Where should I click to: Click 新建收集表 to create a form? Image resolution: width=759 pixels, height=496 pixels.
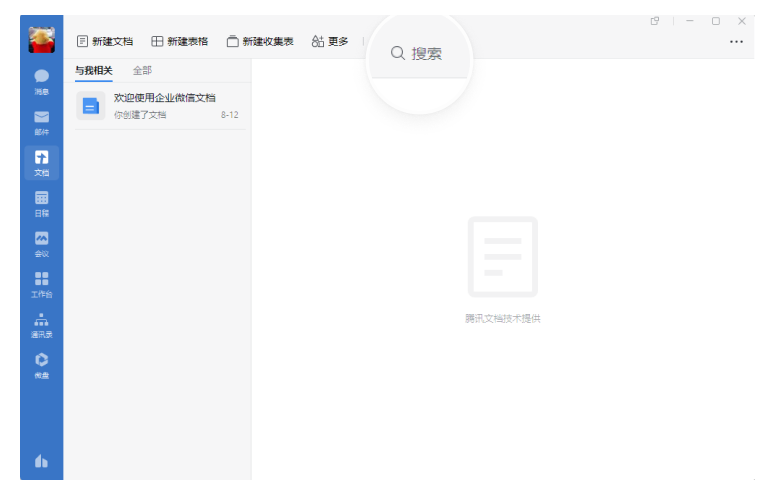click(x=260, y=41)
